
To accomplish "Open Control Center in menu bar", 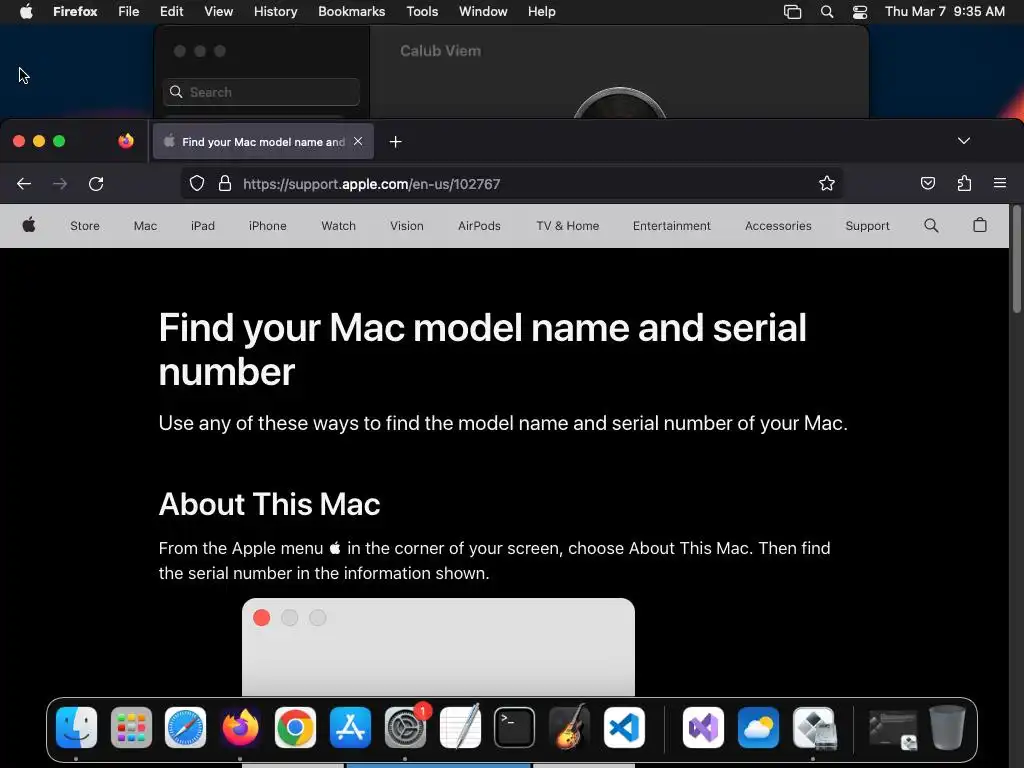I will tap(860, 12).
